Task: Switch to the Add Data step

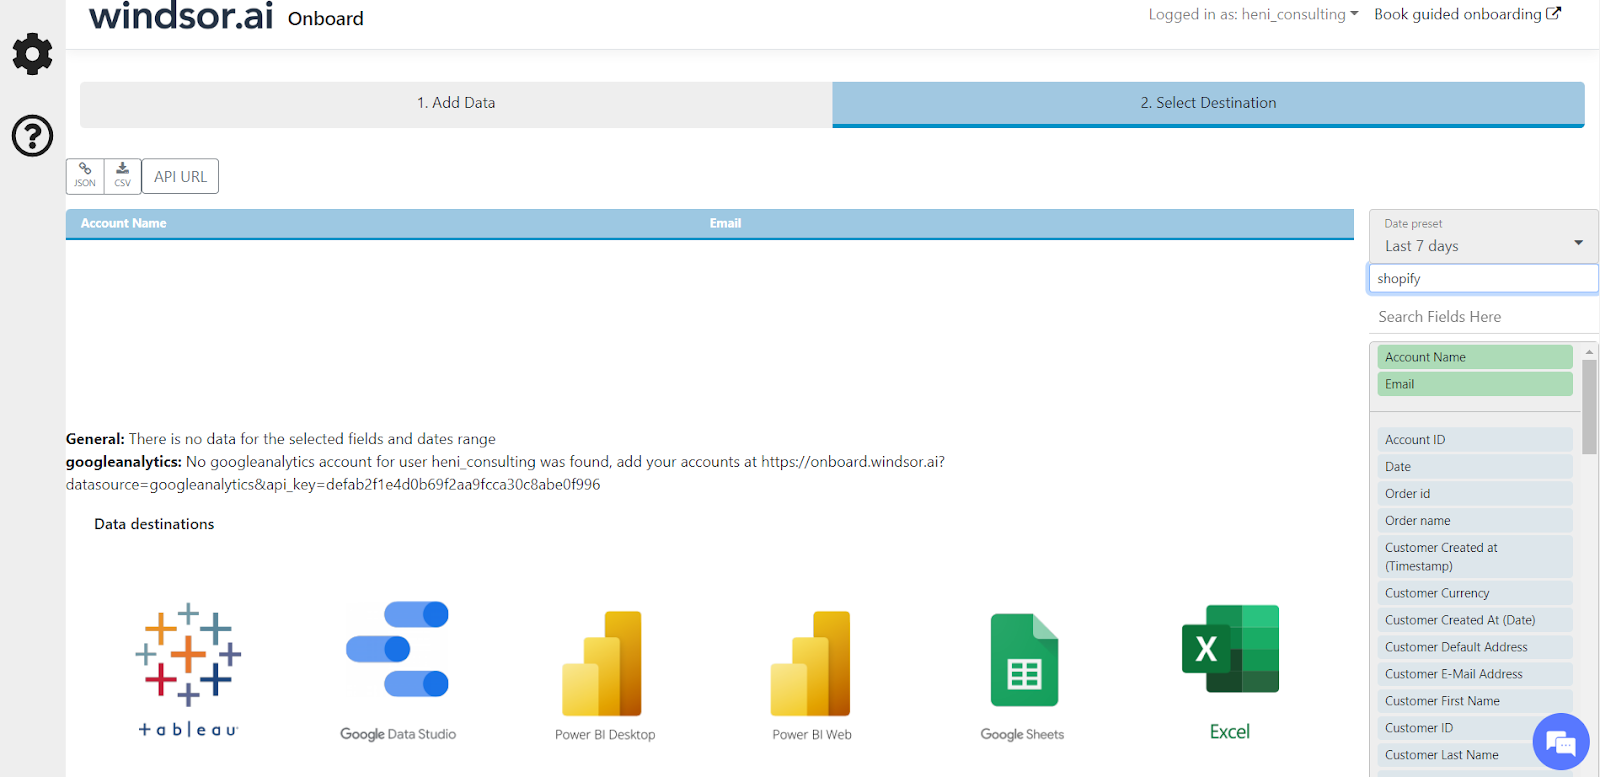Action: click(x=456, y=104)
